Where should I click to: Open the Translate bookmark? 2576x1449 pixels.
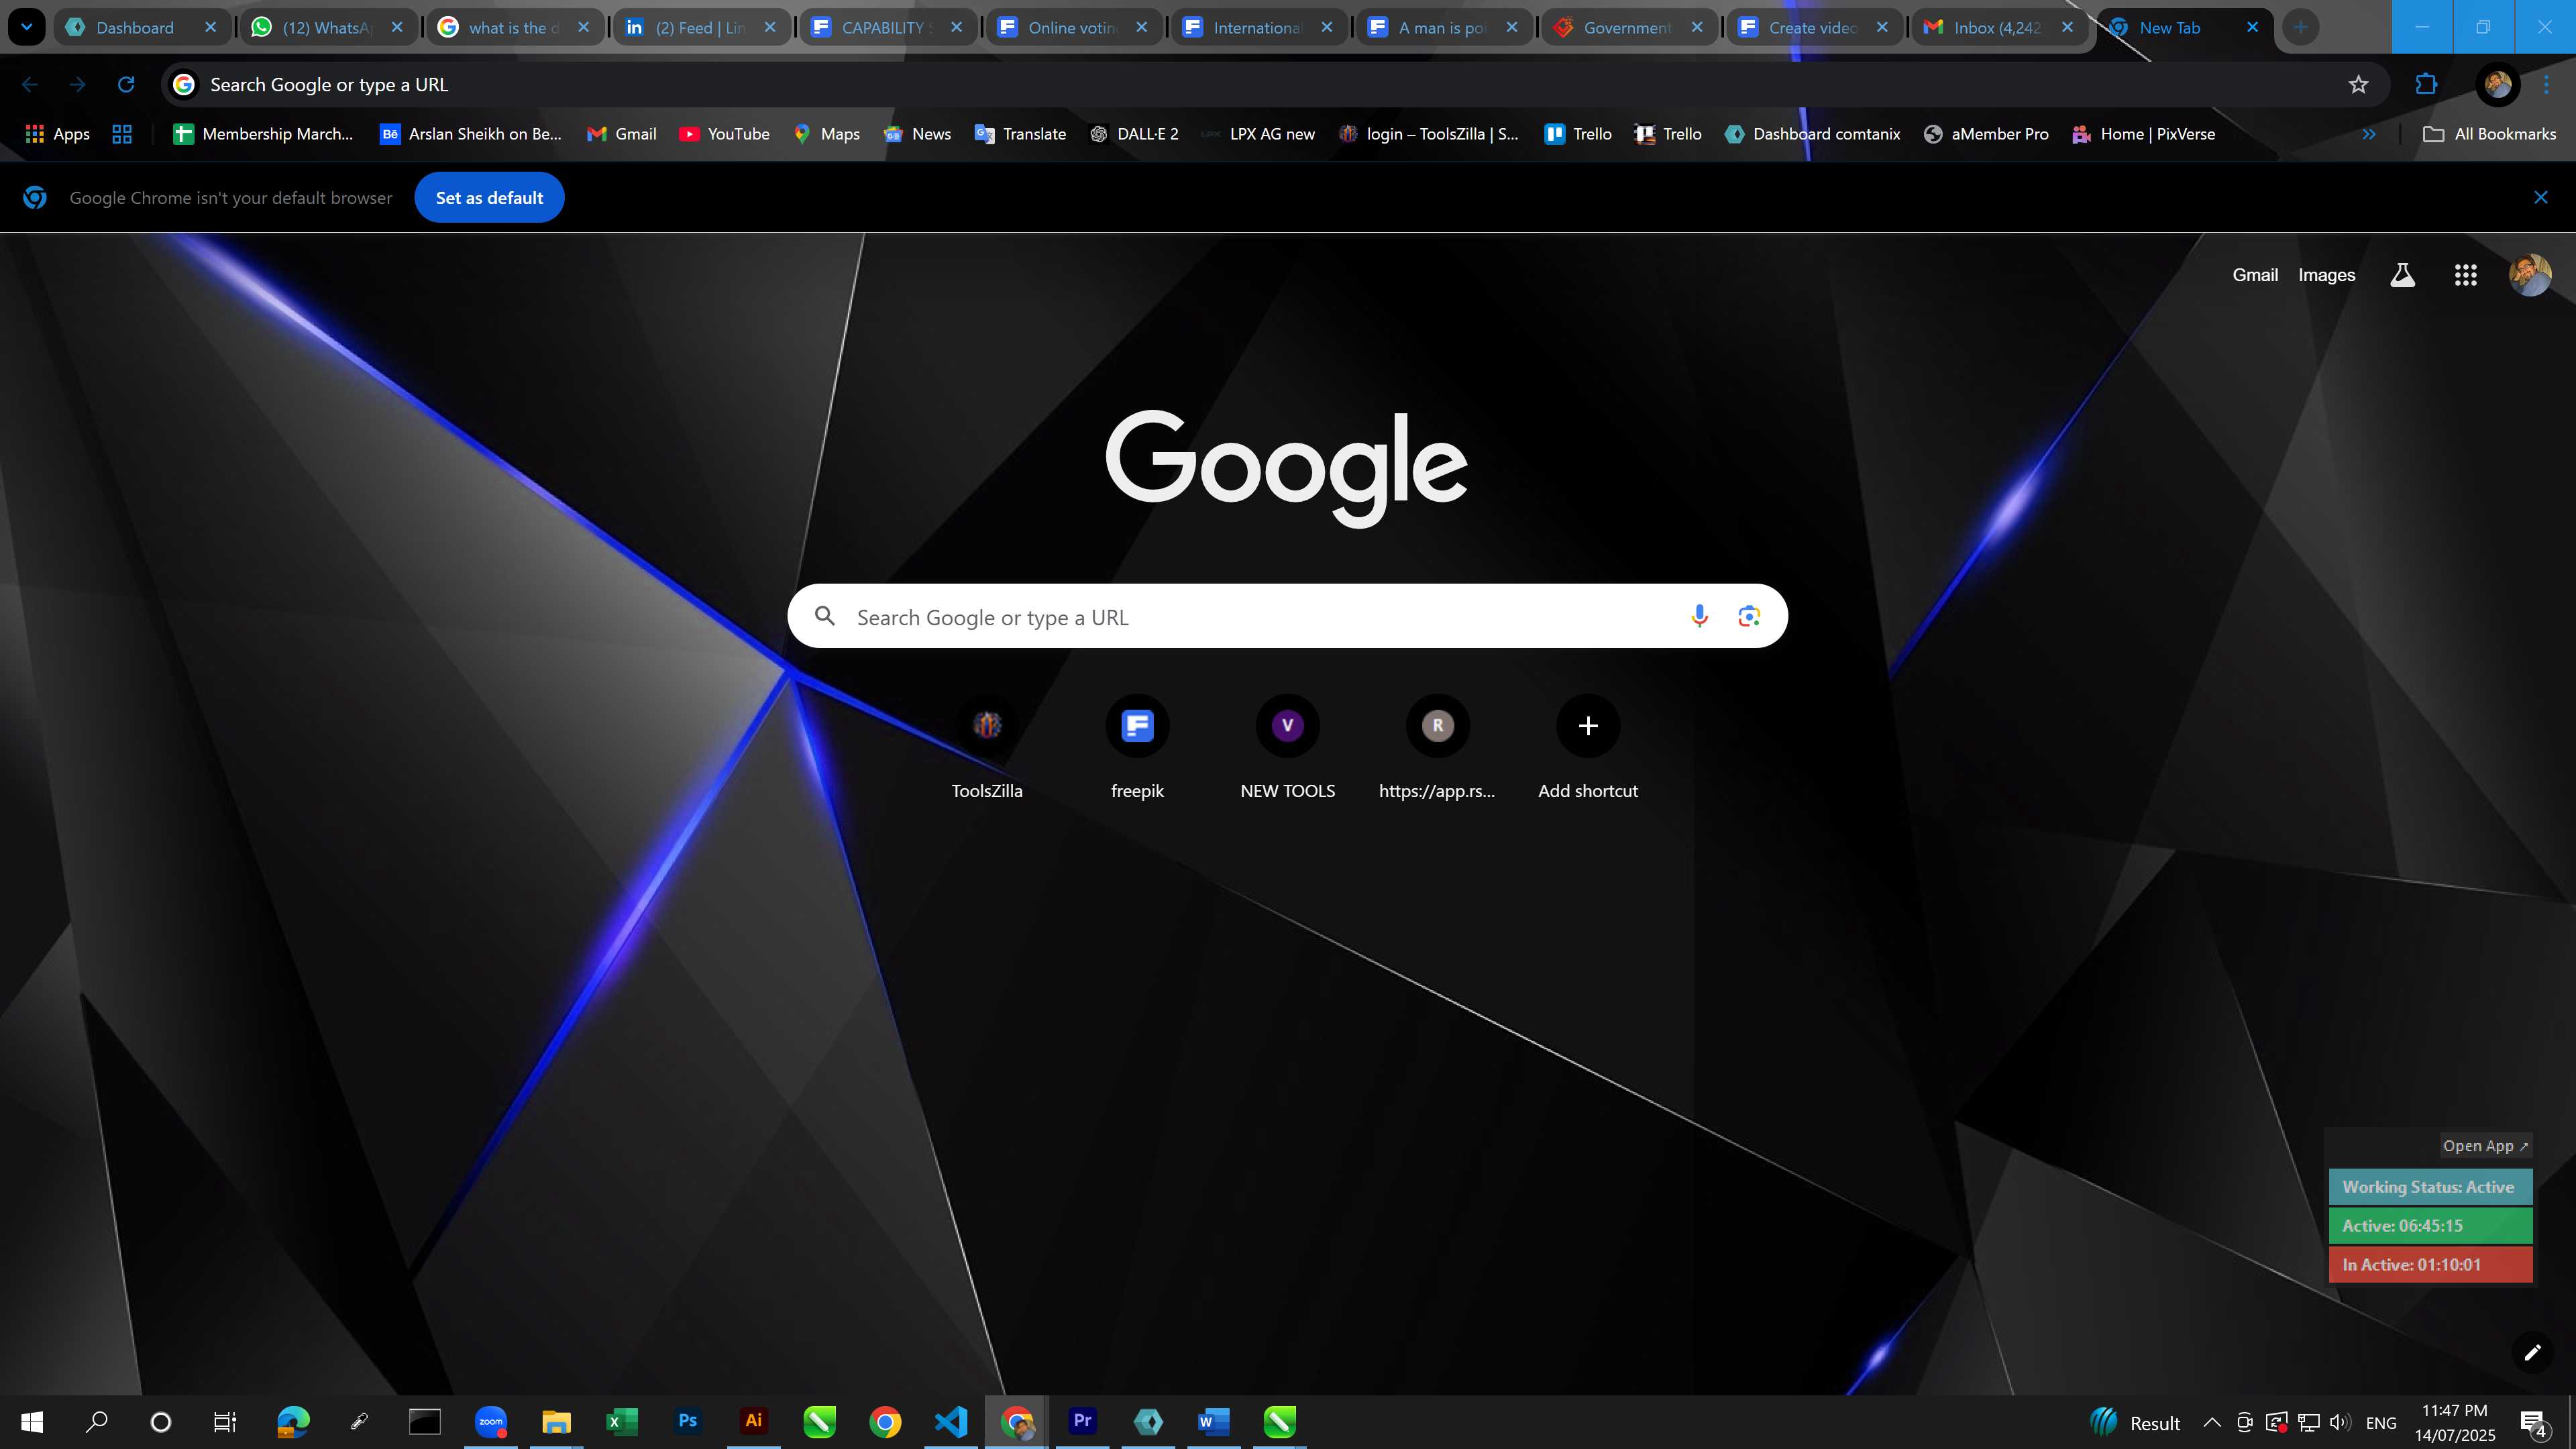pos(1020,134)
